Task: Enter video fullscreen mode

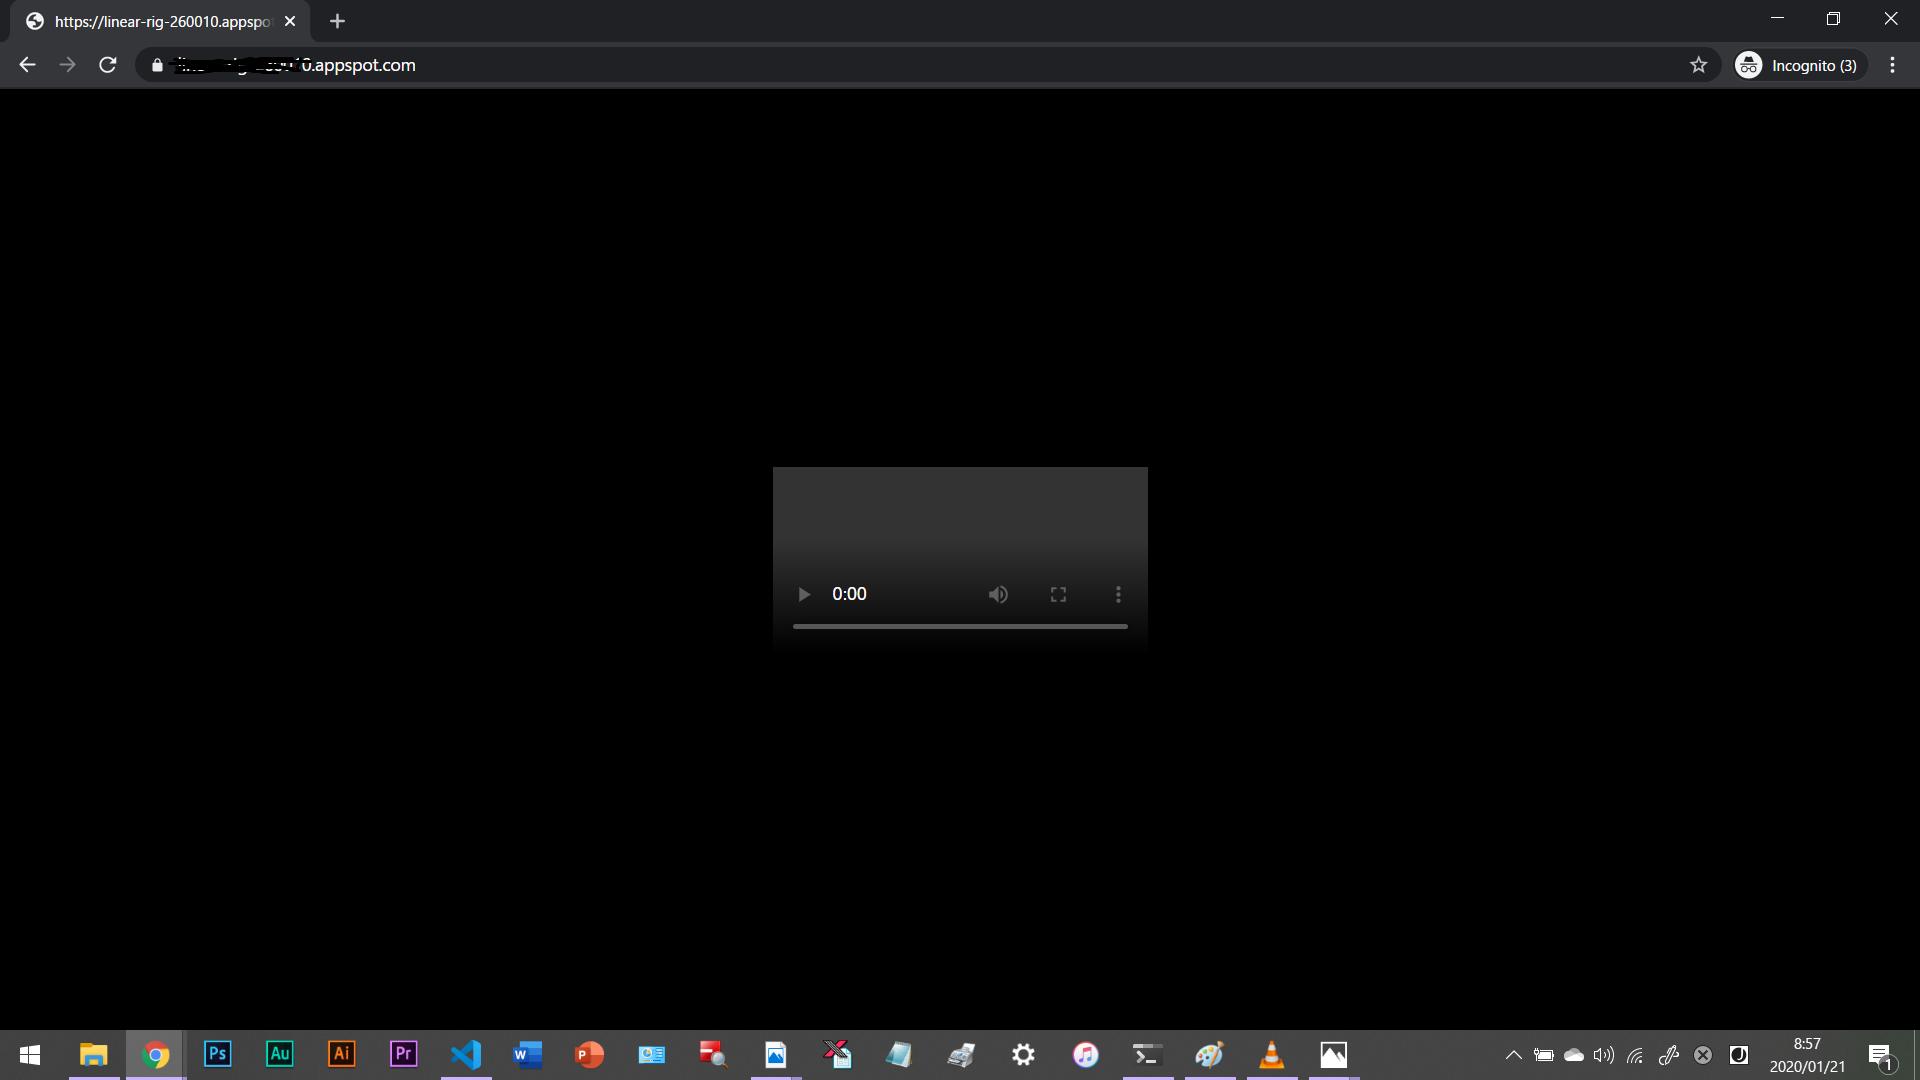Action: pos(1058,595)
